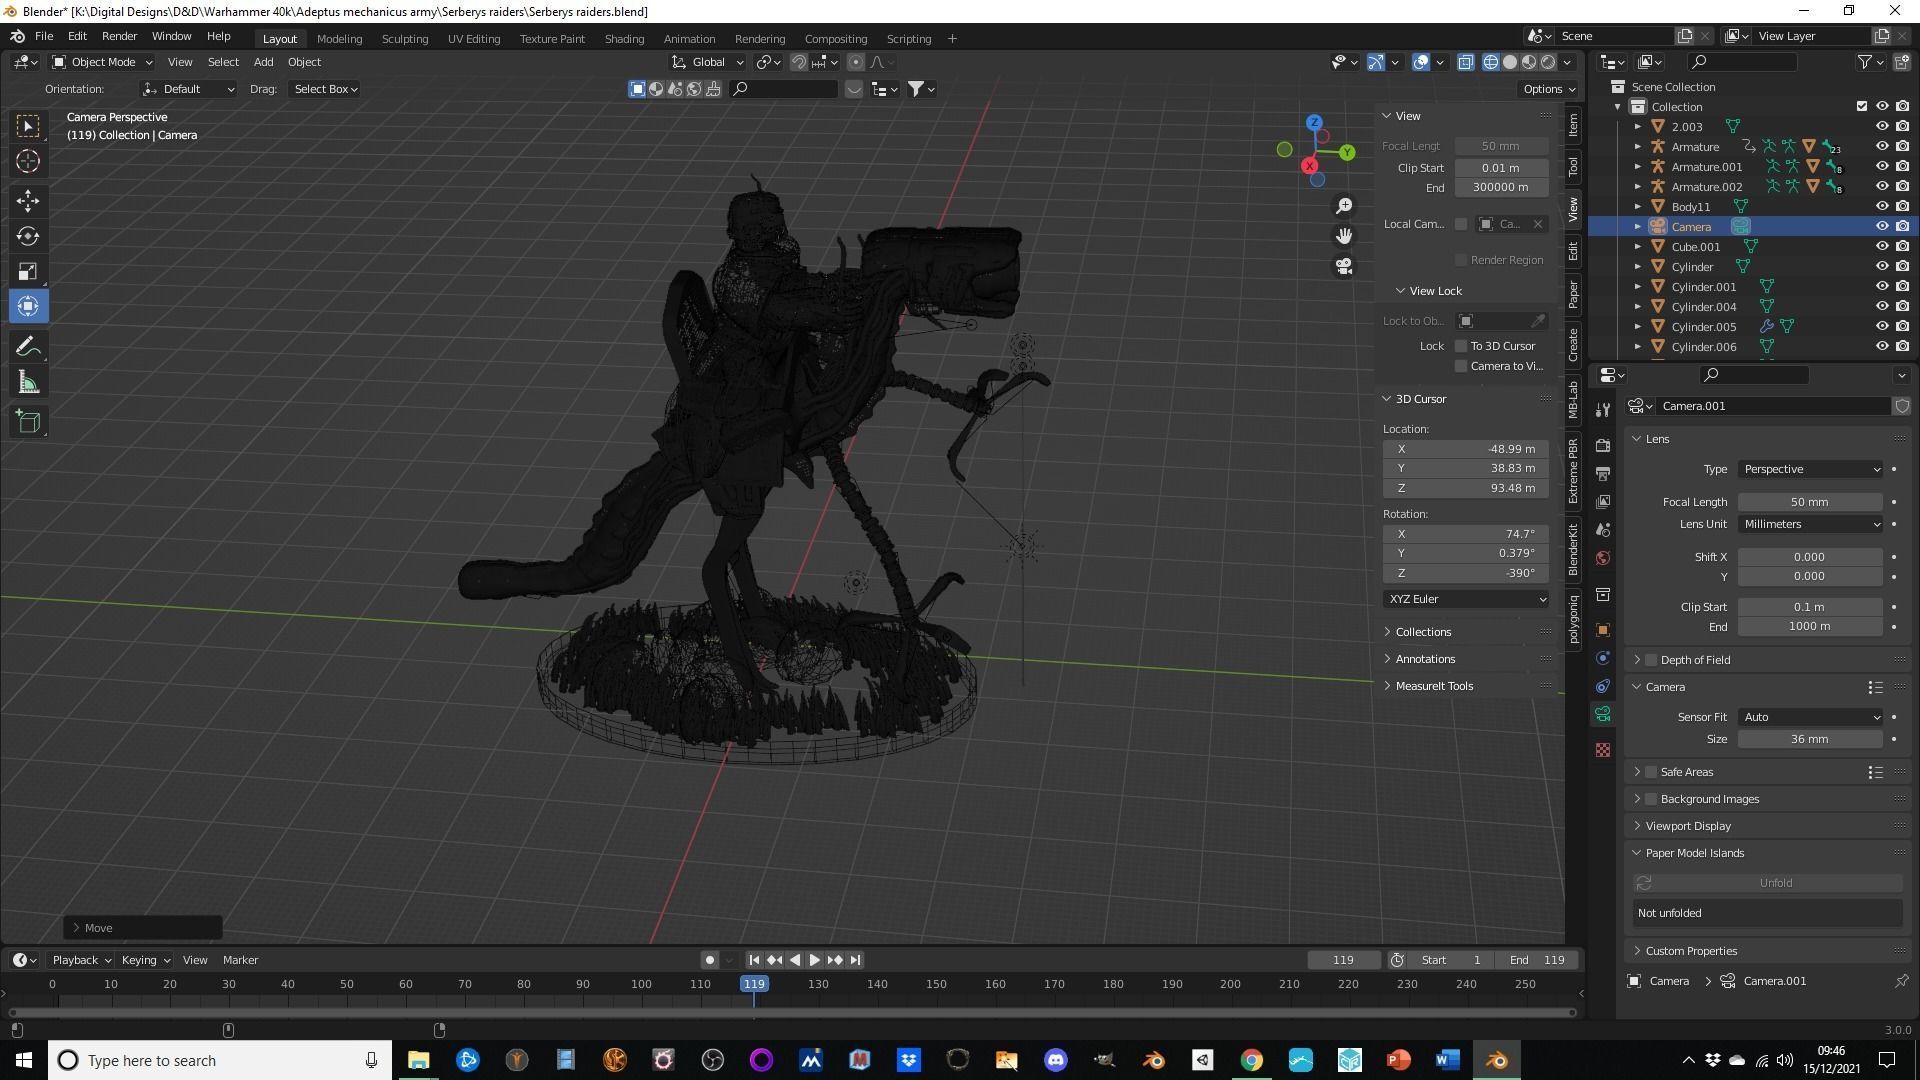Click the Unfold button in Paper Model
1920x1080 pixels.
tap(1768, 883)
